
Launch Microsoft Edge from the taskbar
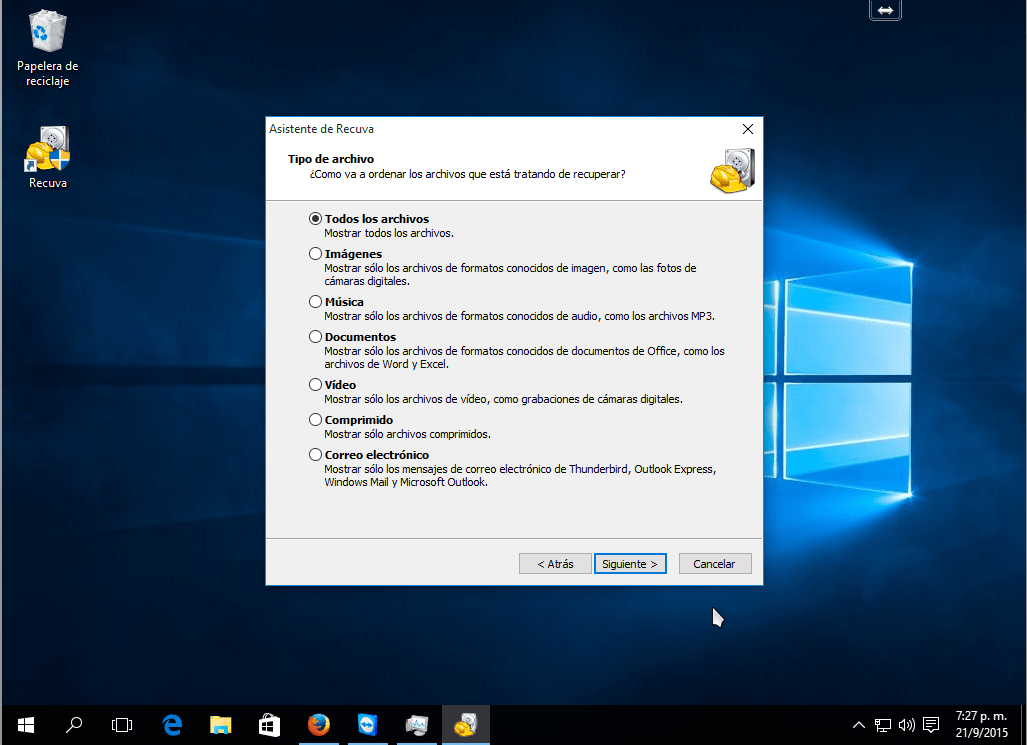[172, 725]
